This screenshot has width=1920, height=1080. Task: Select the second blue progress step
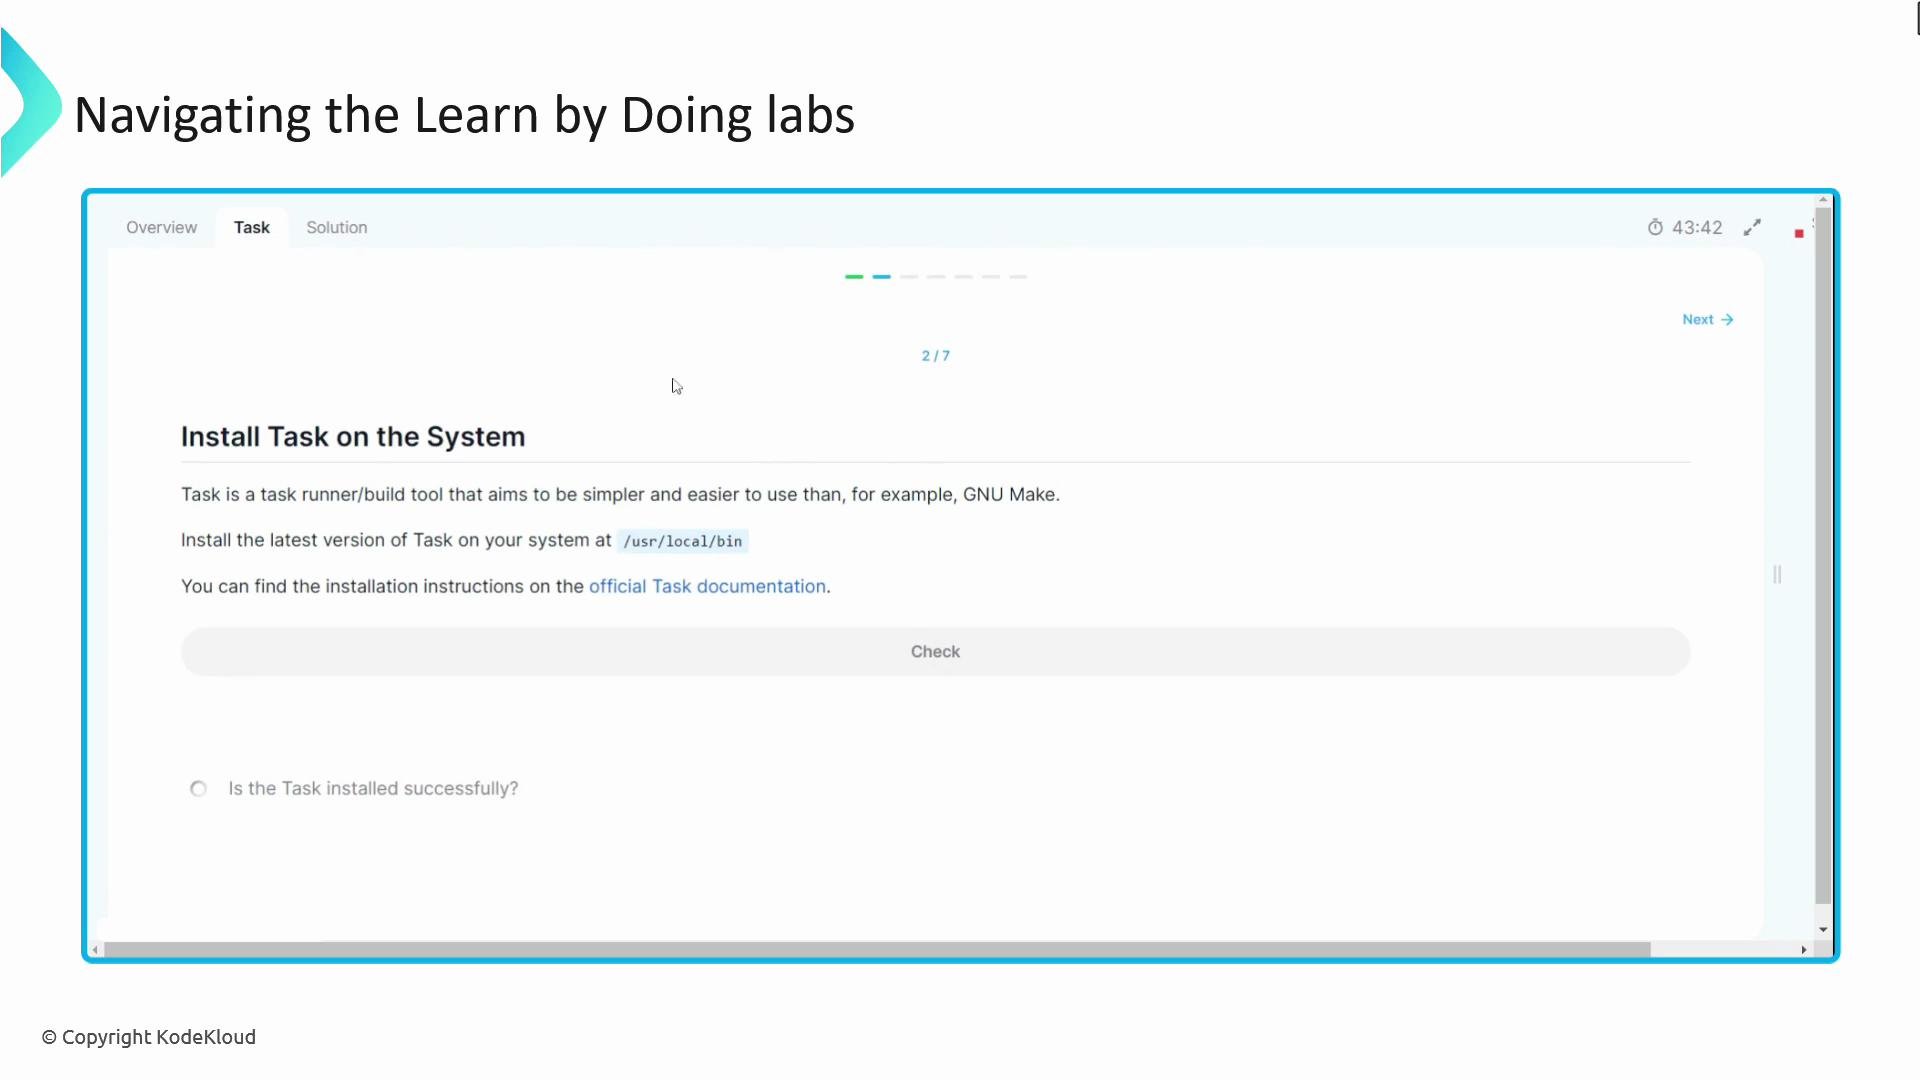[881, 276]
